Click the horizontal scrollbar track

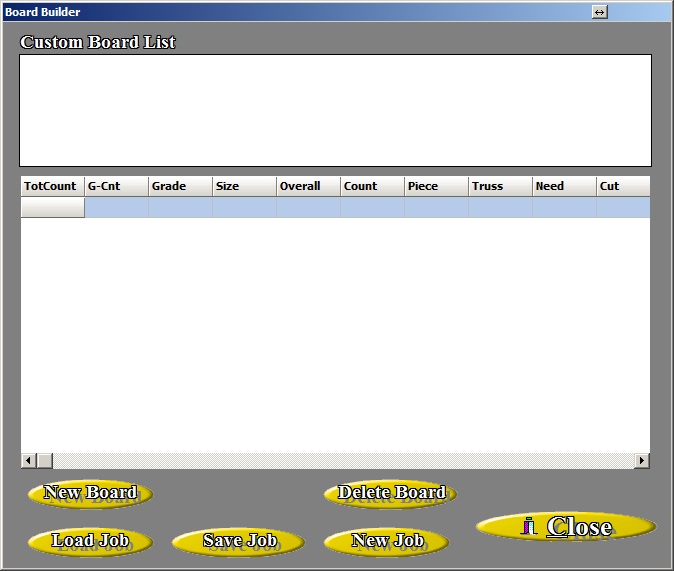340,461
